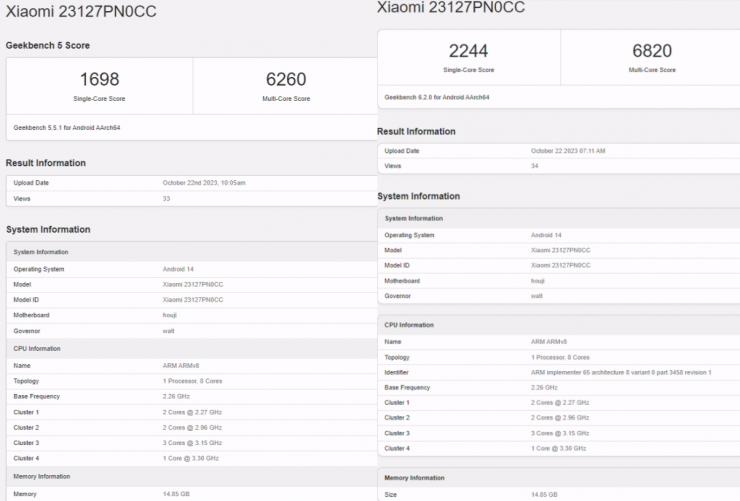Viewport: 740px width, 501px height.
Task: Click the 6260 multi-core score
Action: coord(286,79)
